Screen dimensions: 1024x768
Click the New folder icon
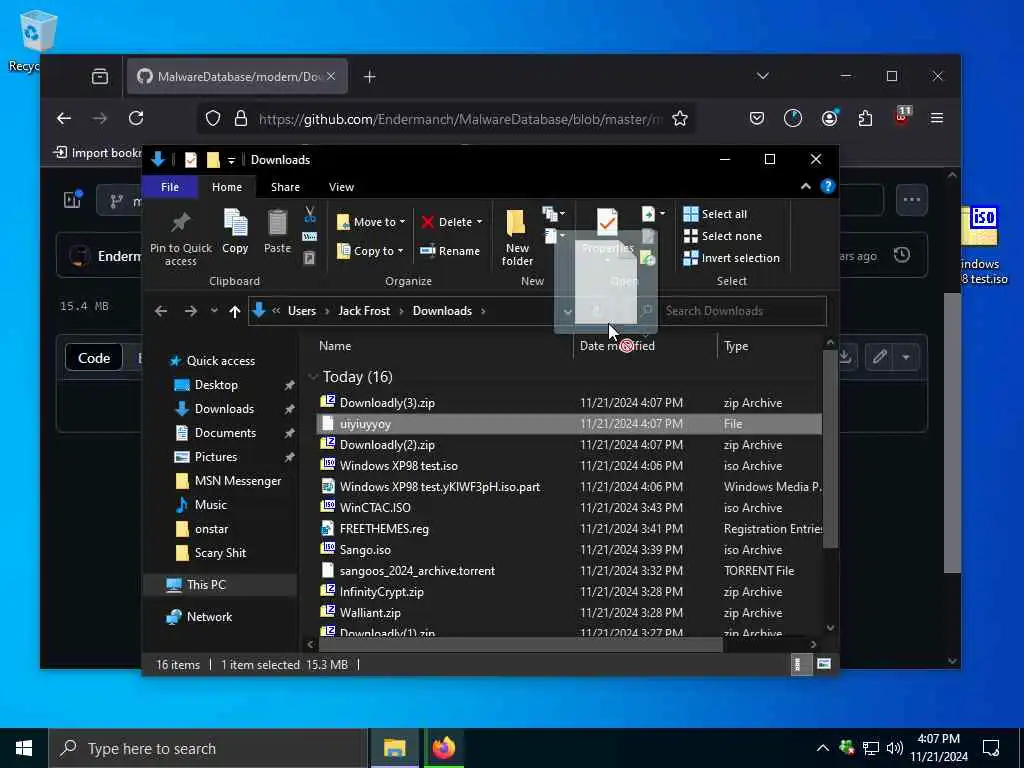[x=517, y=223]
